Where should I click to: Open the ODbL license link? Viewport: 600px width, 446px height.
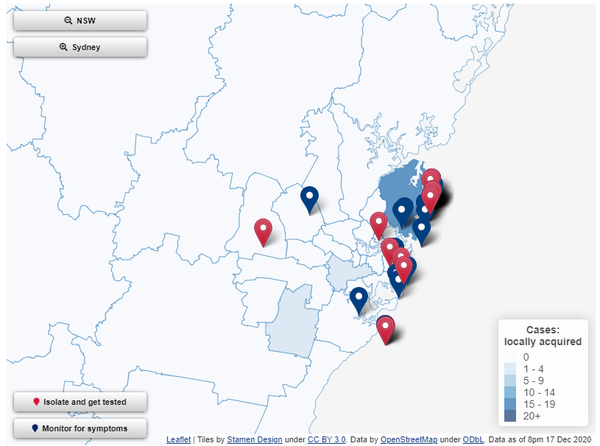473,439
